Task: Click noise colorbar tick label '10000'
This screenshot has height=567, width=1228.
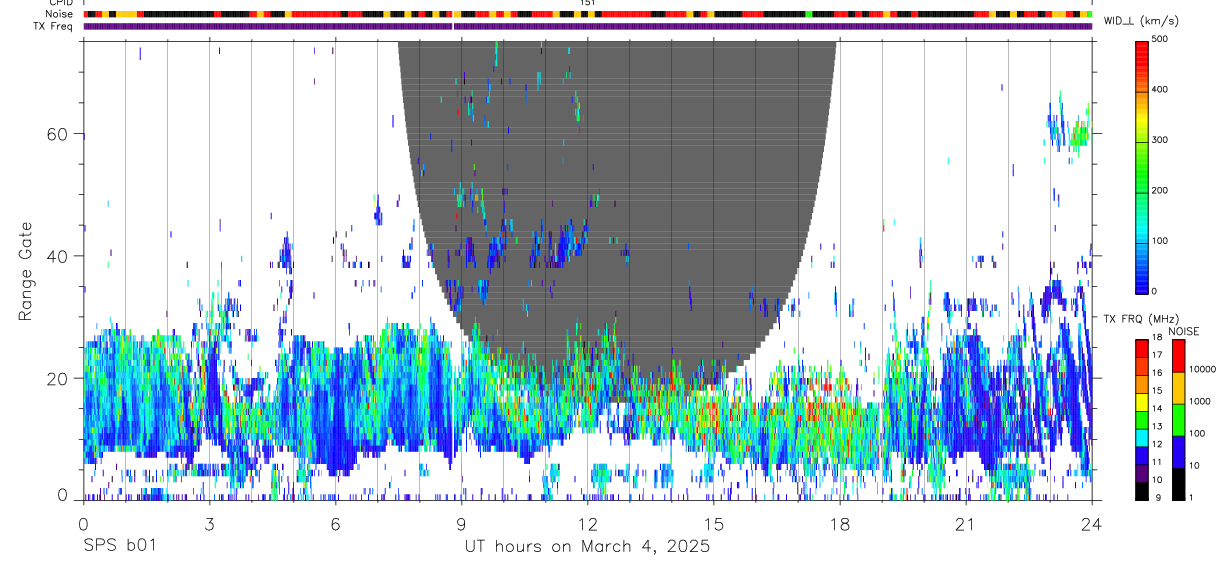Action: 1203,368
